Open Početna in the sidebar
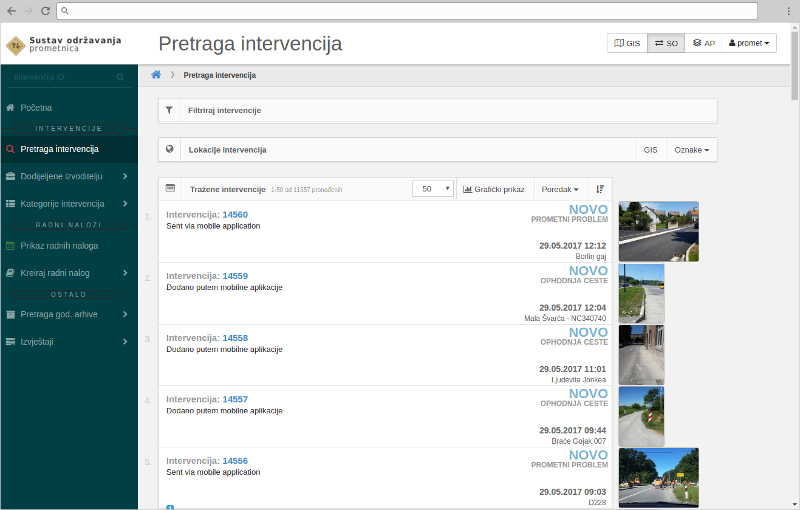This screenshot has width=800, height=510. click(36, 107)
